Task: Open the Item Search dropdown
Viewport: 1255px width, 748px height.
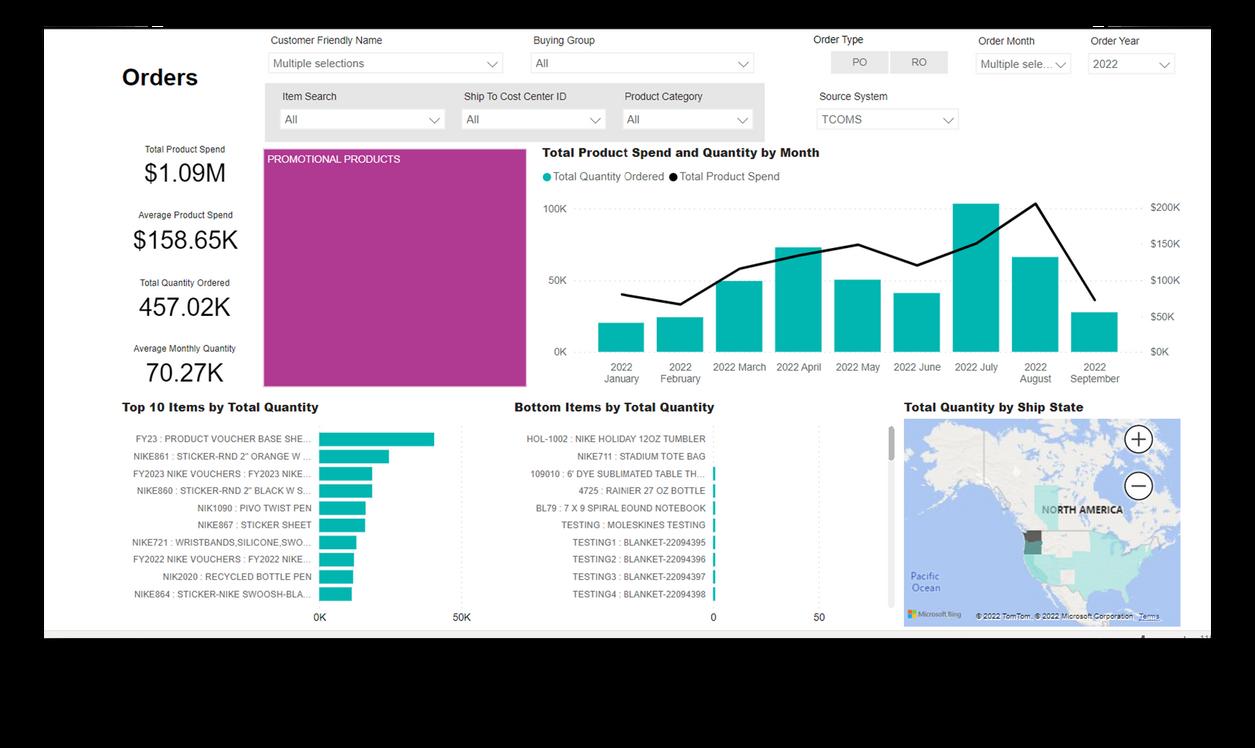Action: point(363,119)
